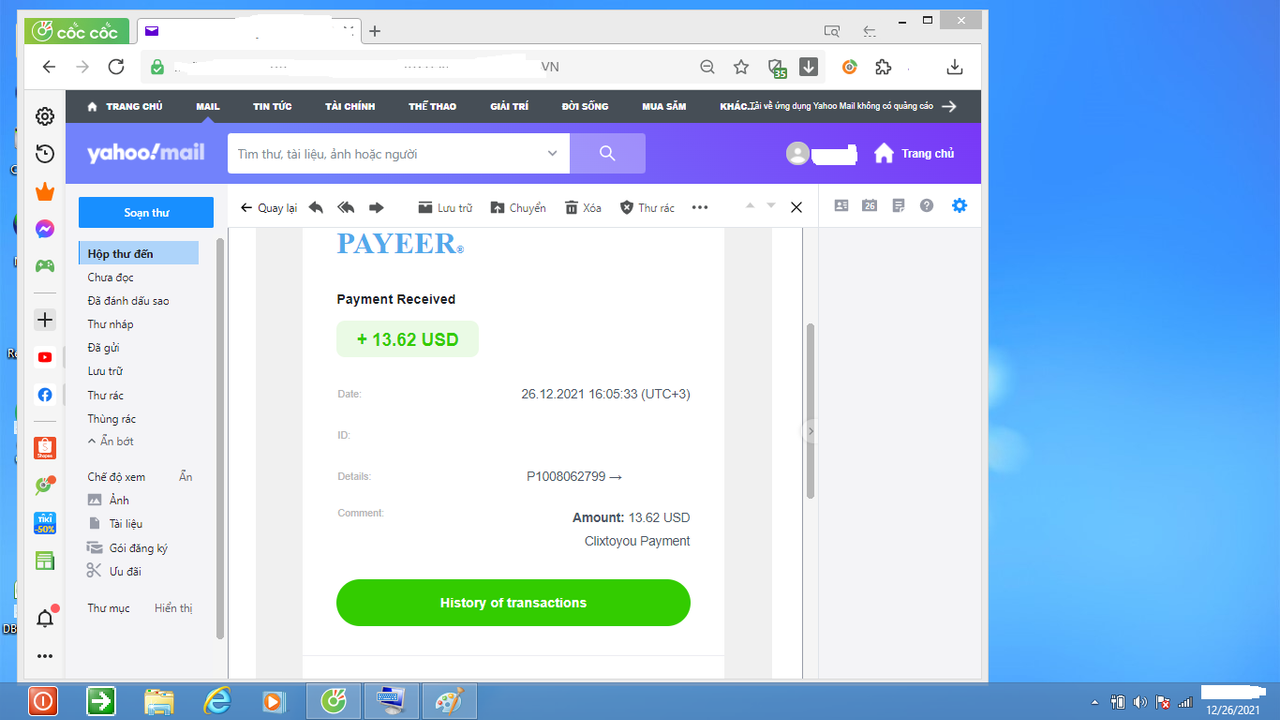Screen dimensions: 1280x720
Task: Open TRANG CHỦ in Yahoo nav bar
Action: tap(125, 106)
